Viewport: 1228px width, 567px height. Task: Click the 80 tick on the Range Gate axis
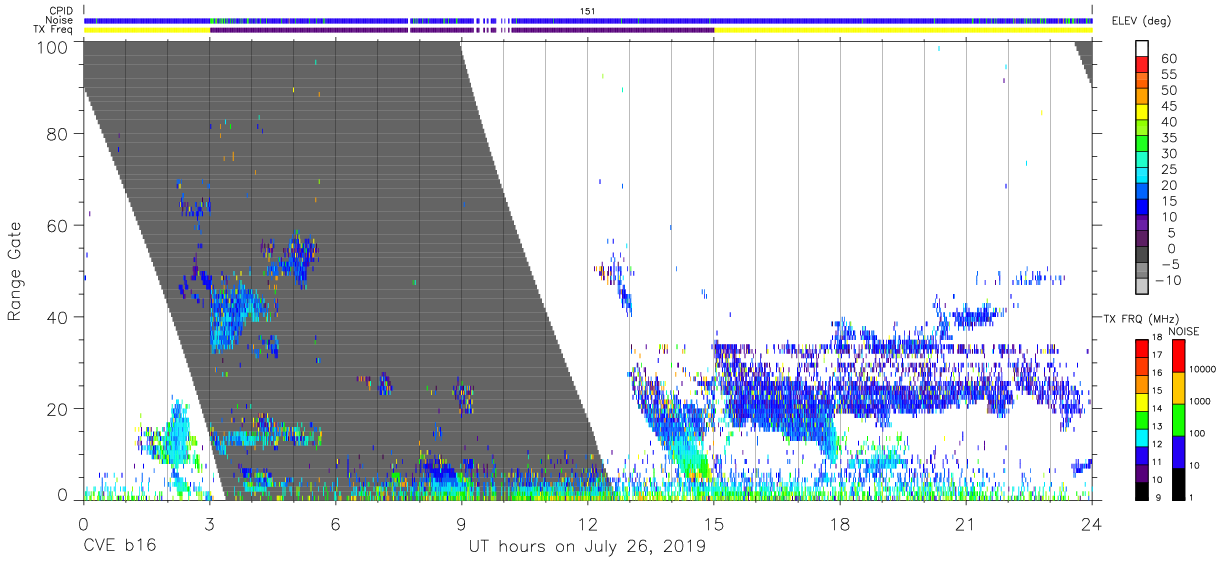click(56, 135)
